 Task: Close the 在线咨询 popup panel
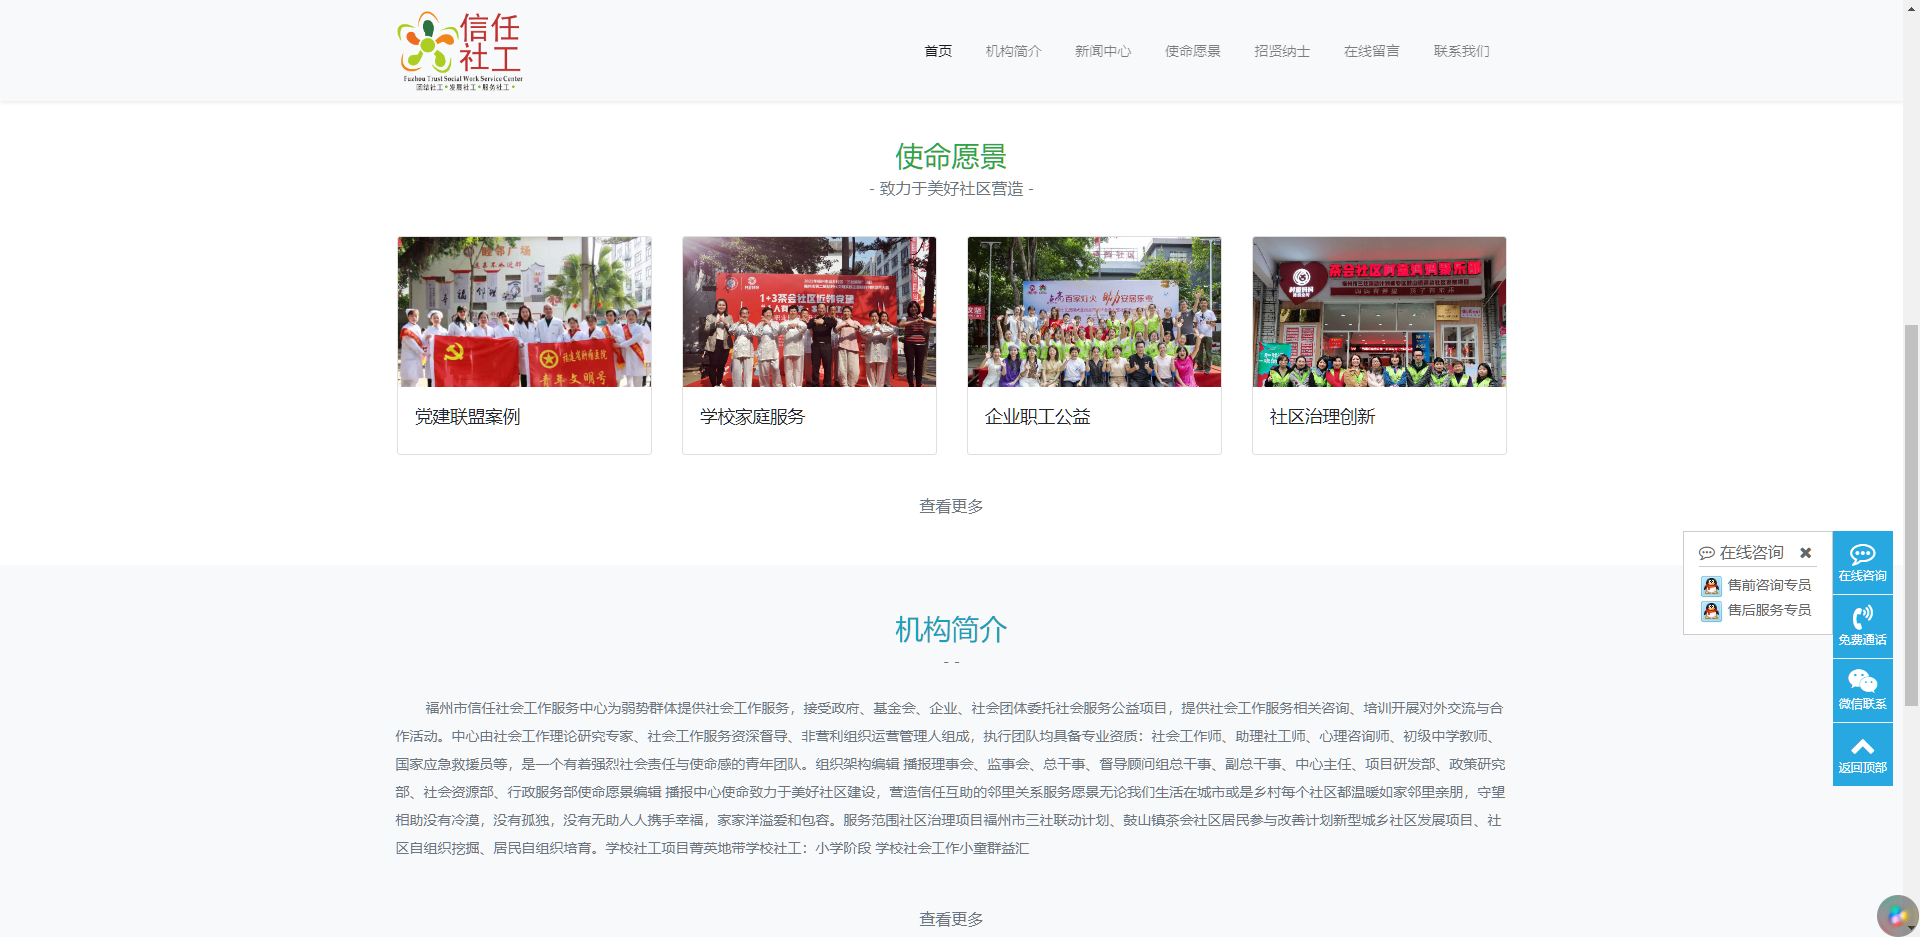point(1805,553)
